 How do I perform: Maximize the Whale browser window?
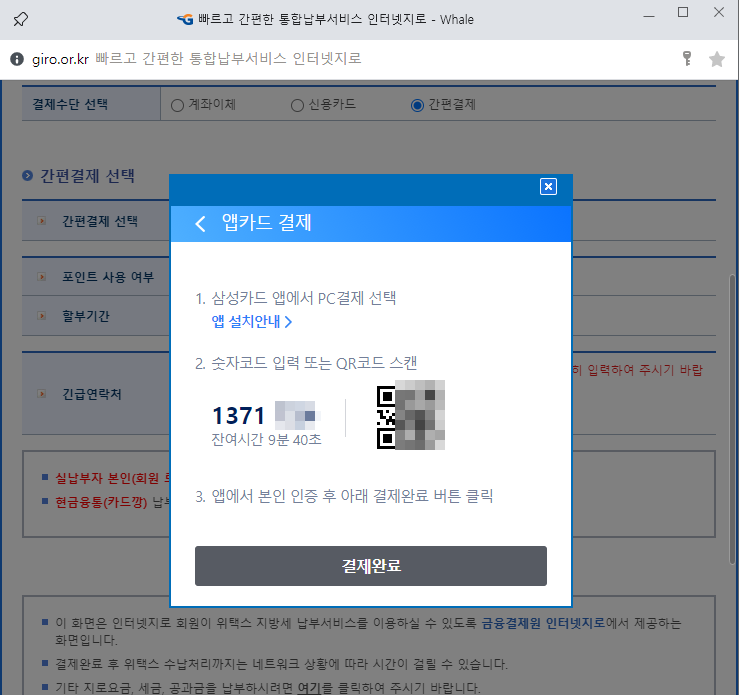(x=683, y=12)
